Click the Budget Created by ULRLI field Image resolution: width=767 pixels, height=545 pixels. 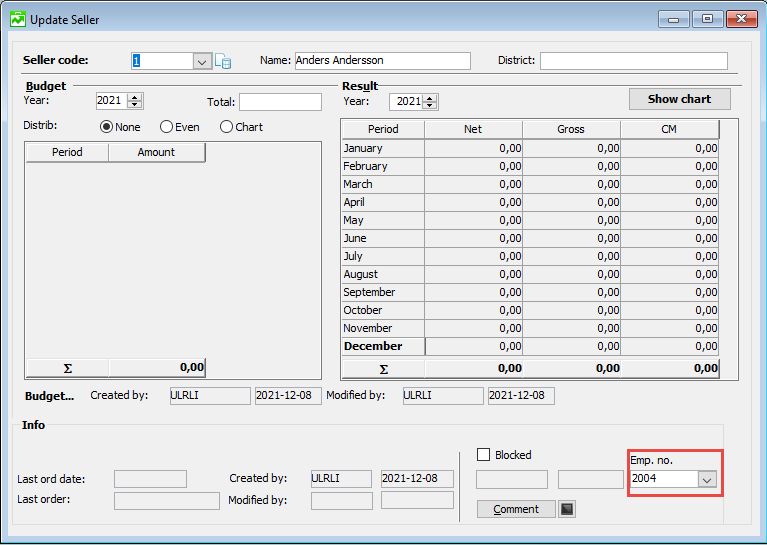pos(210,396)
